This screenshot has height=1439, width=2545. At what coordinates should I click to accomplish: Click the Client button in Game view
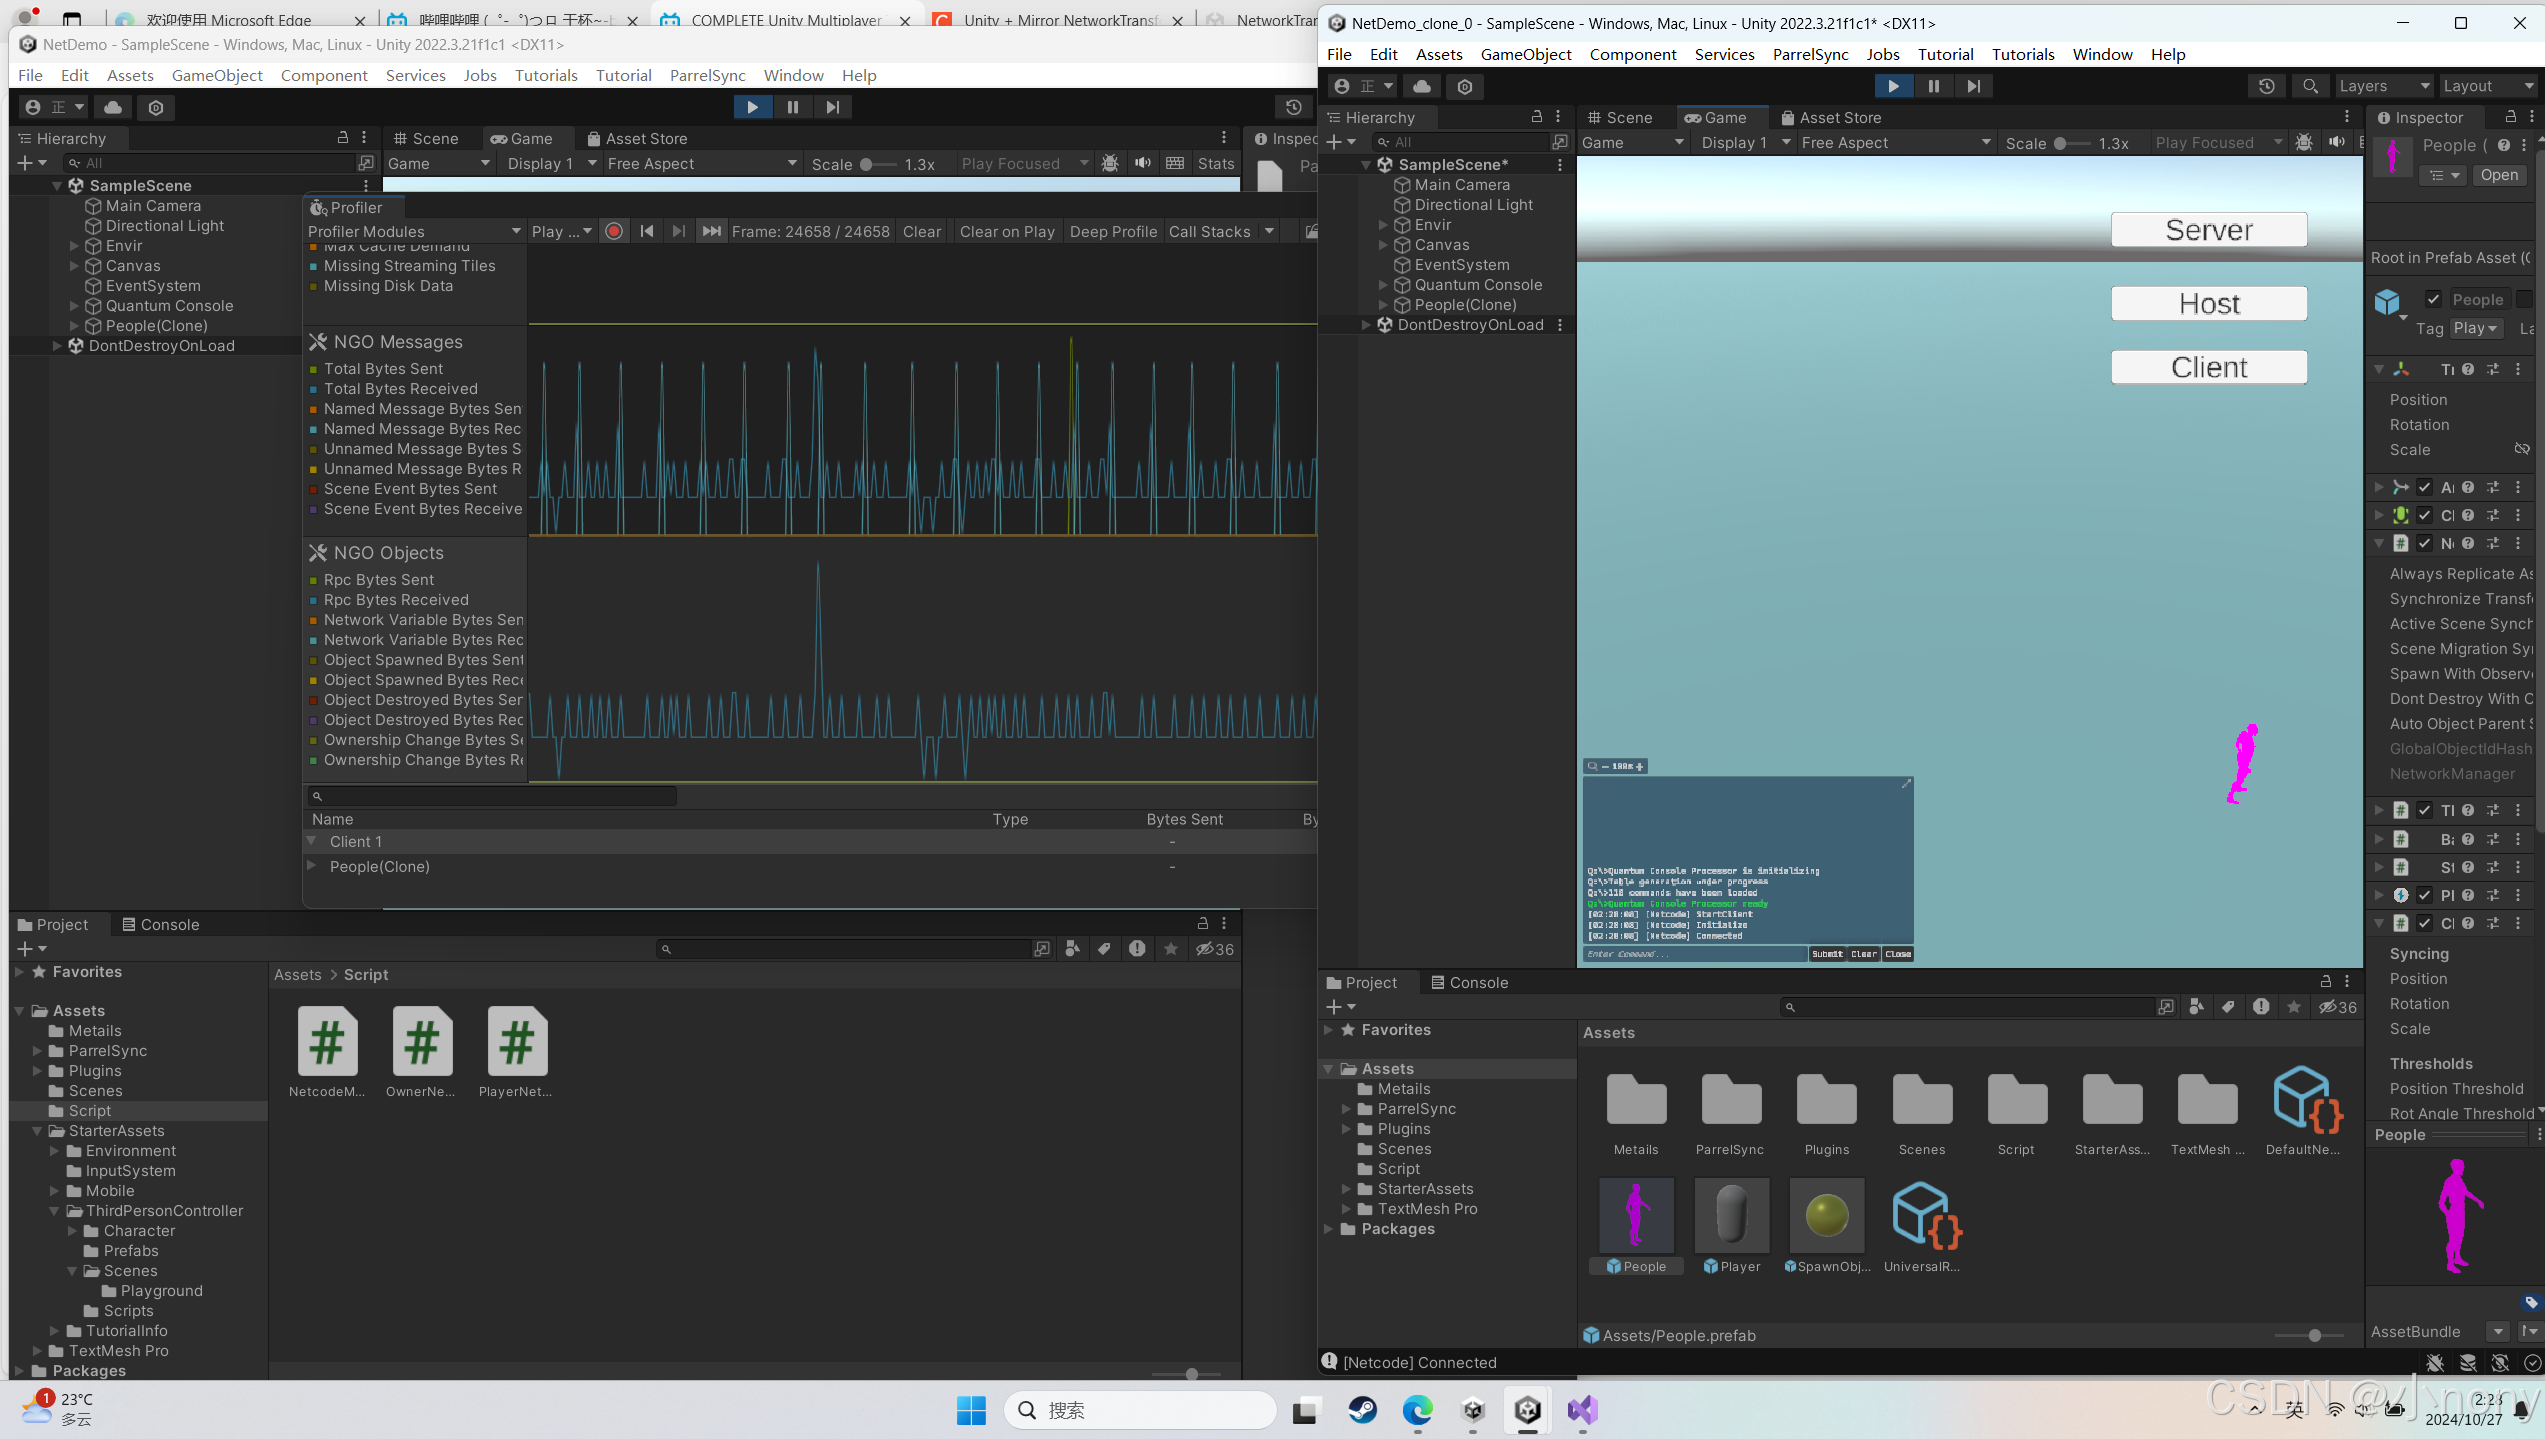(2209, 367)
